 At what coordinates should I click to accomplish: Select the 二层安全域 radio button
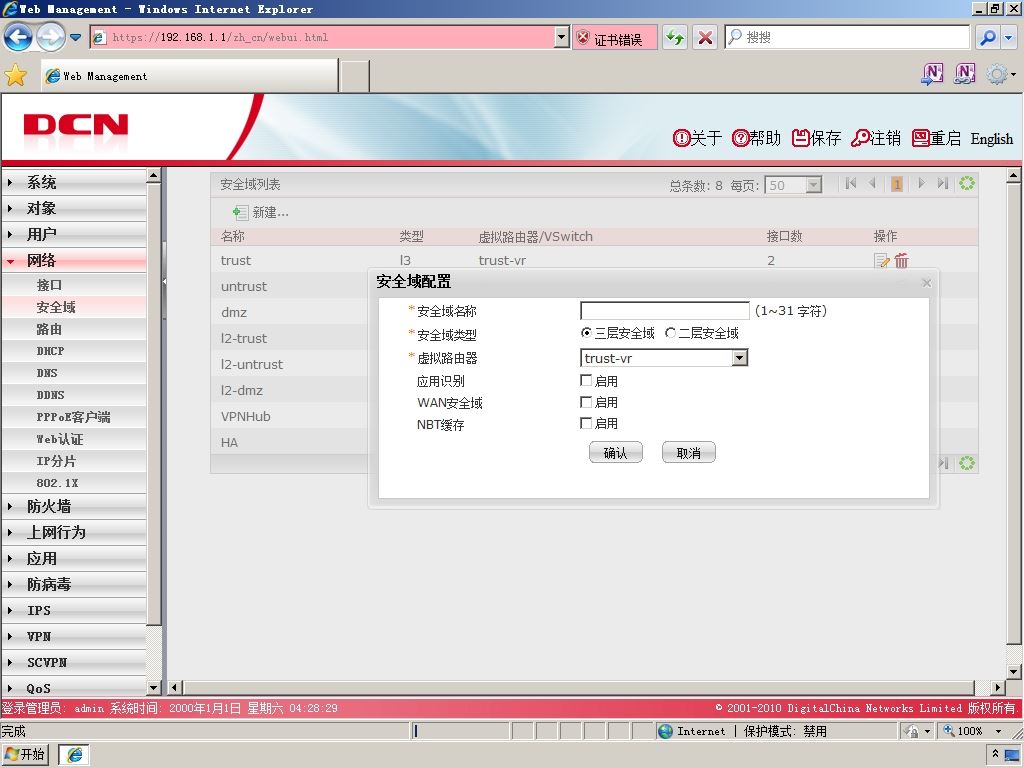pos(670,332)
